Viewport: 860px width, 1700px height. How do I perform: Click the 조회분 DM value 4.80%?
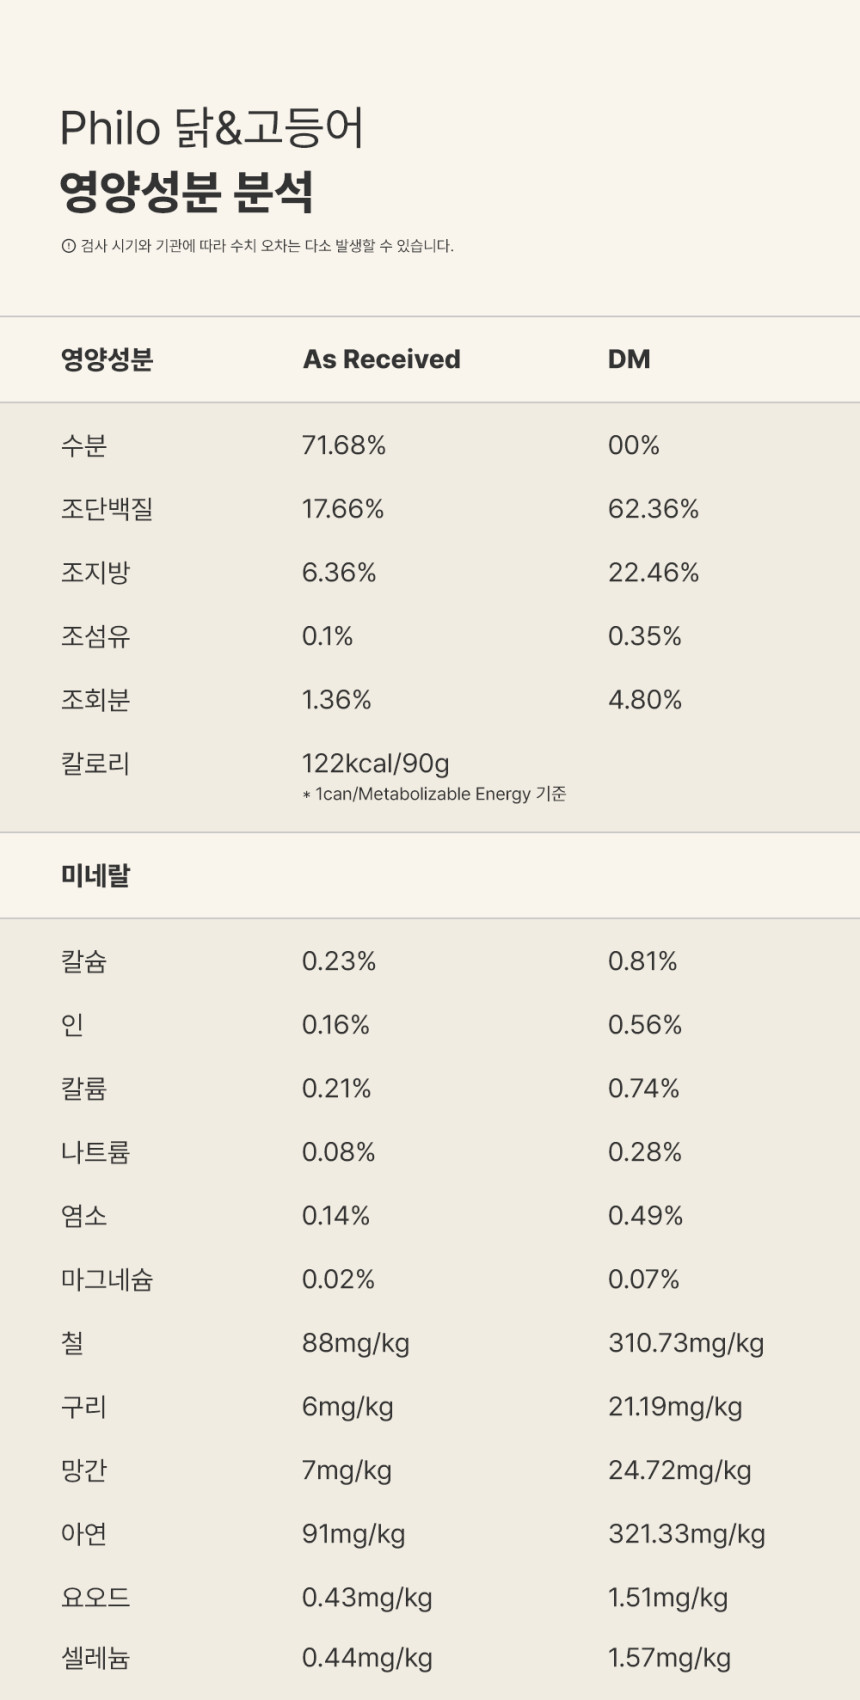644,700
